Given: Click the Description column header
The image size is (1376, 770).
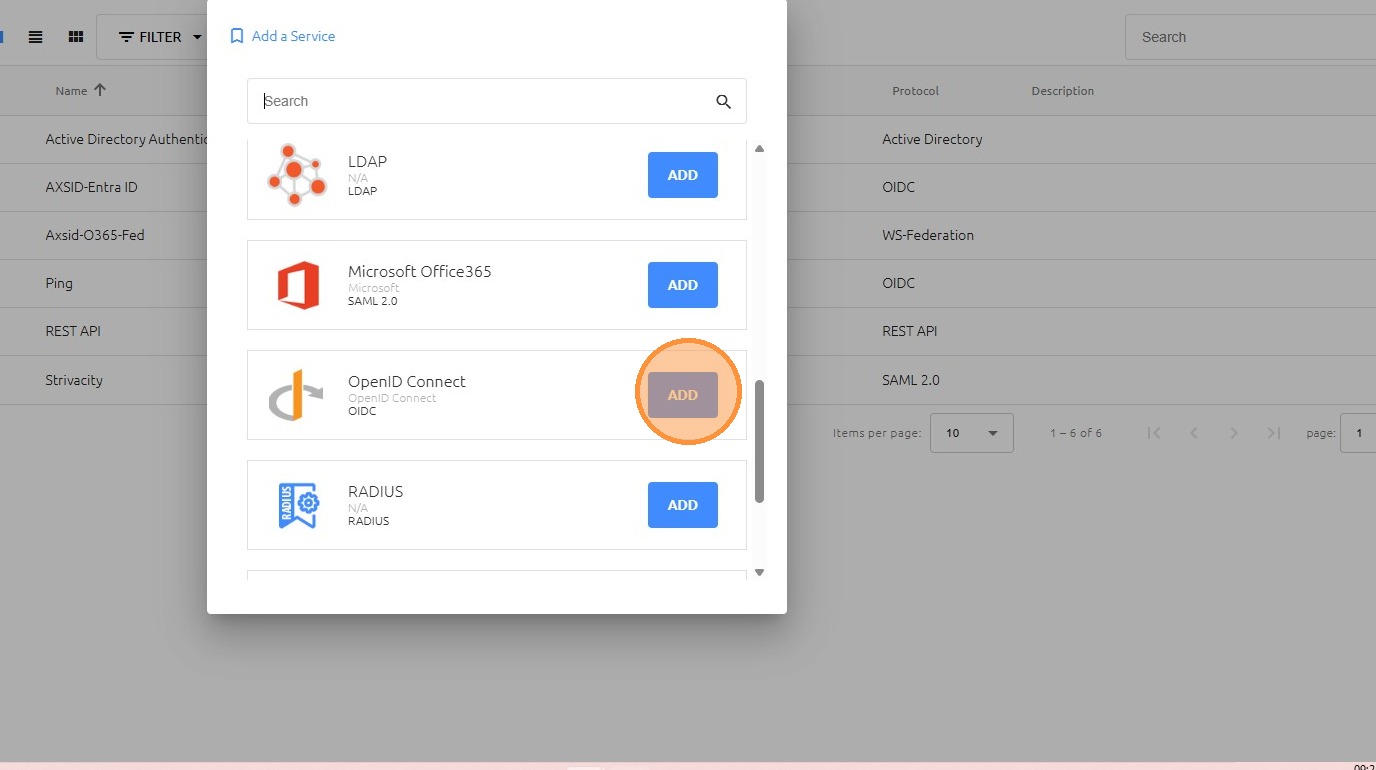Looking at the screenshot, I should click(1062, 91).
